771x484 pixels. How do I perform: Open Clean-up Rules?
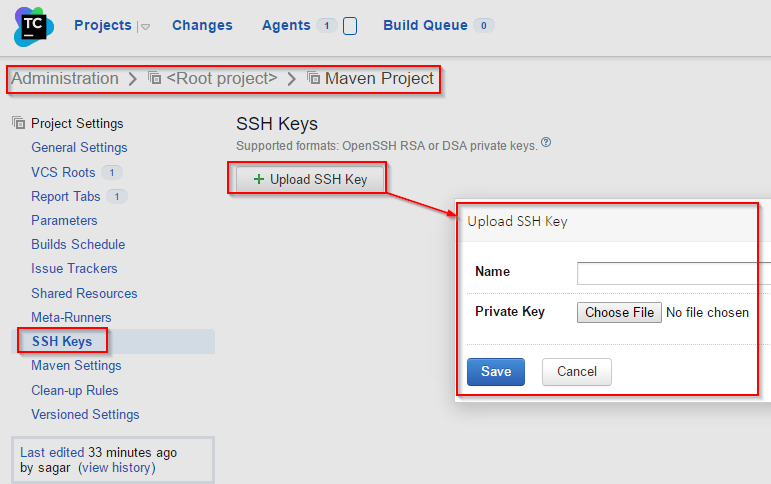75,390
